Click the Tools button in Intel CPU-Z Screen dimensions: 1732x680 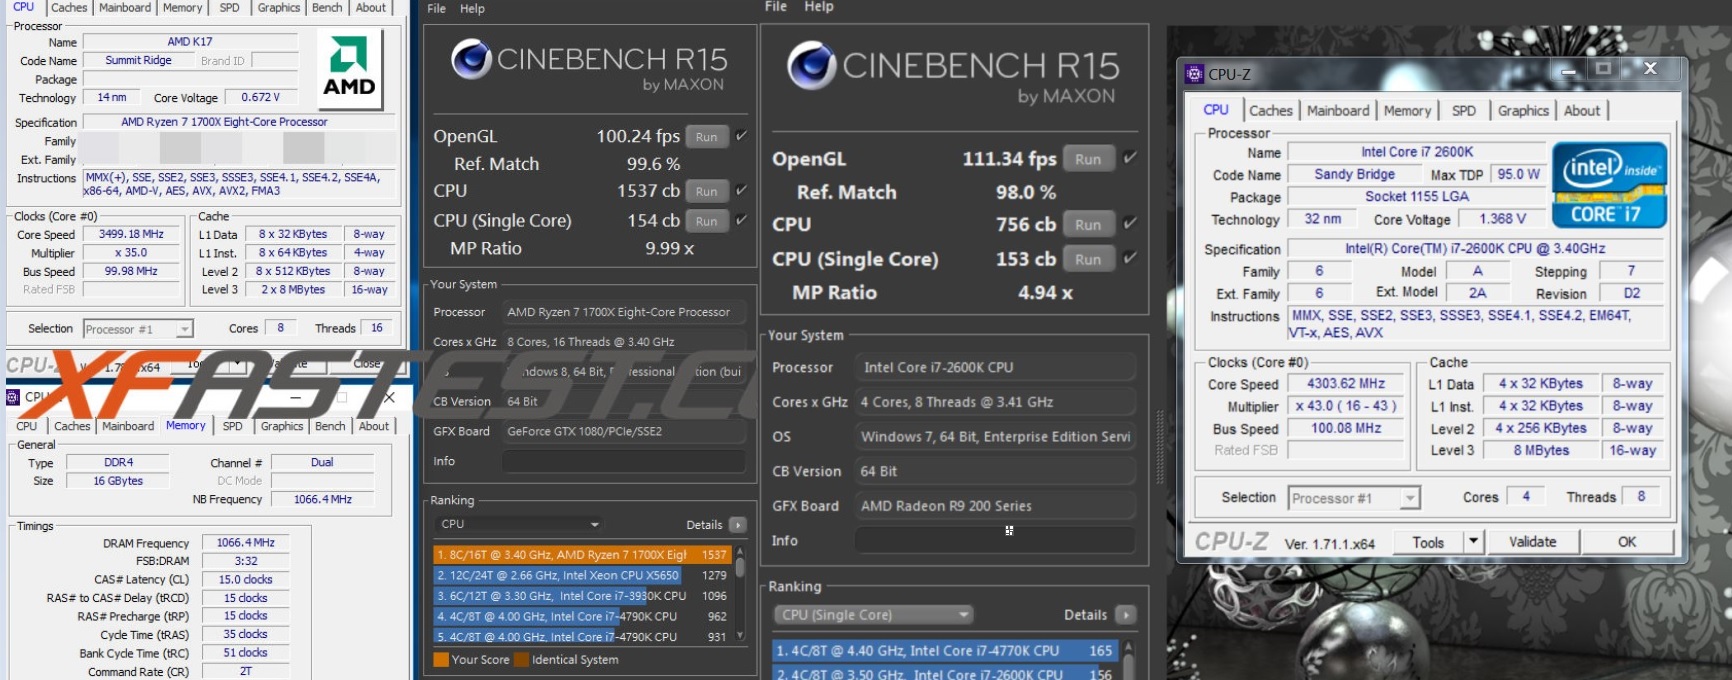click(1428, 542)
